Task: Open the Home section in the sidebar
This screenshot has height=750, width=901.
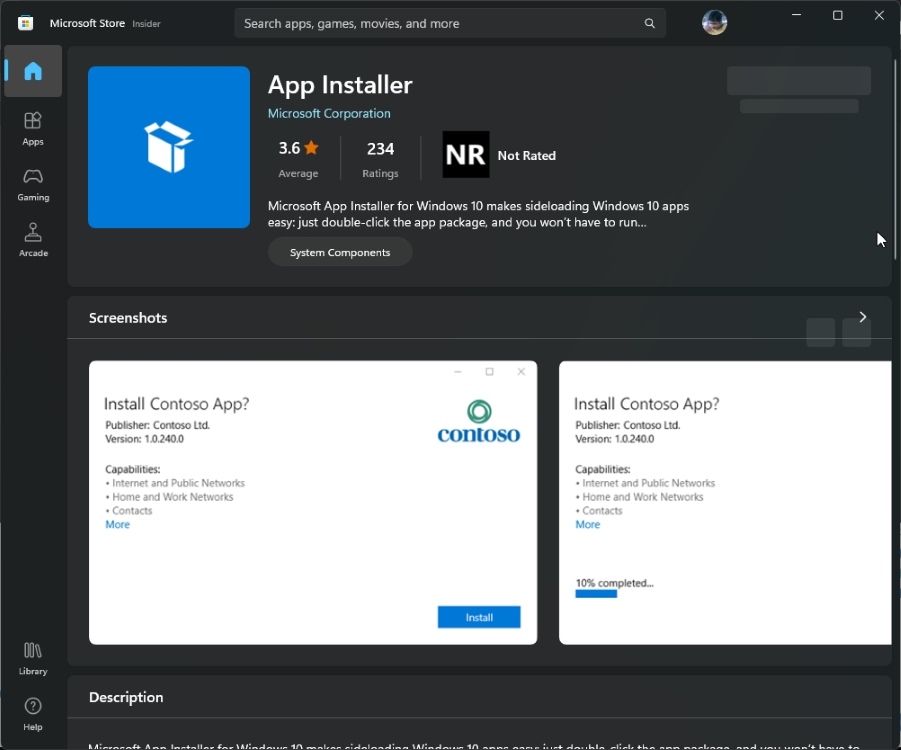Action: click(x=33, y=71)
